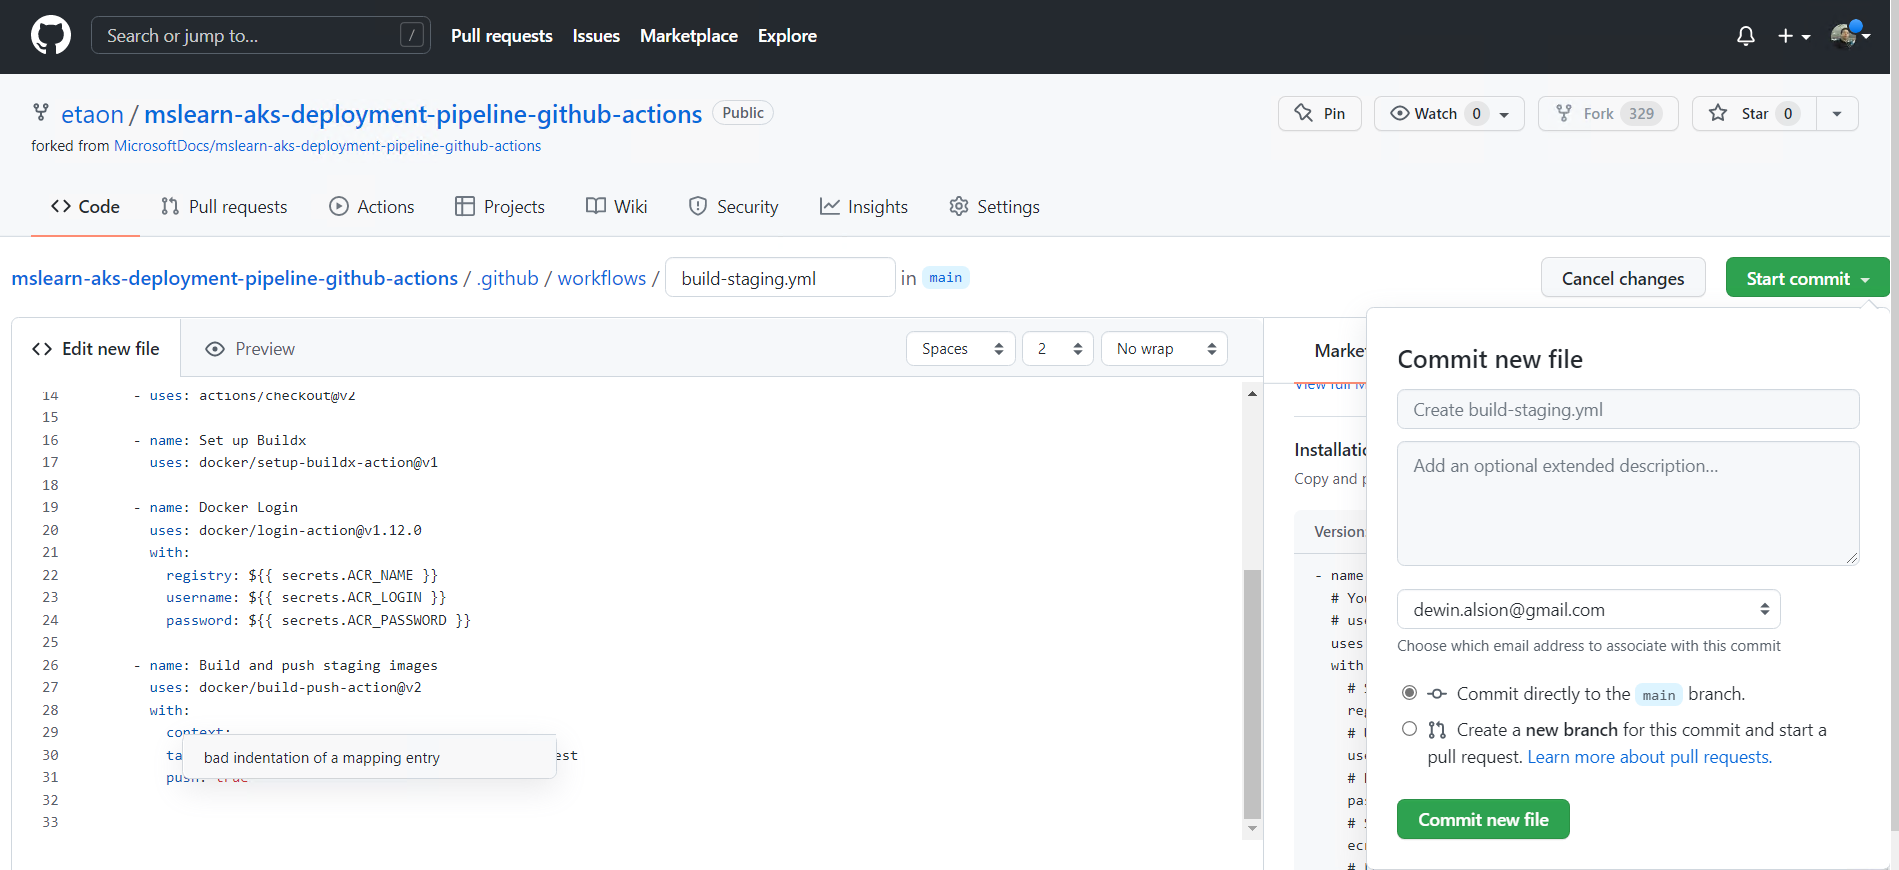
Task: Open the notifications bell
Action: click(1746, 36)
